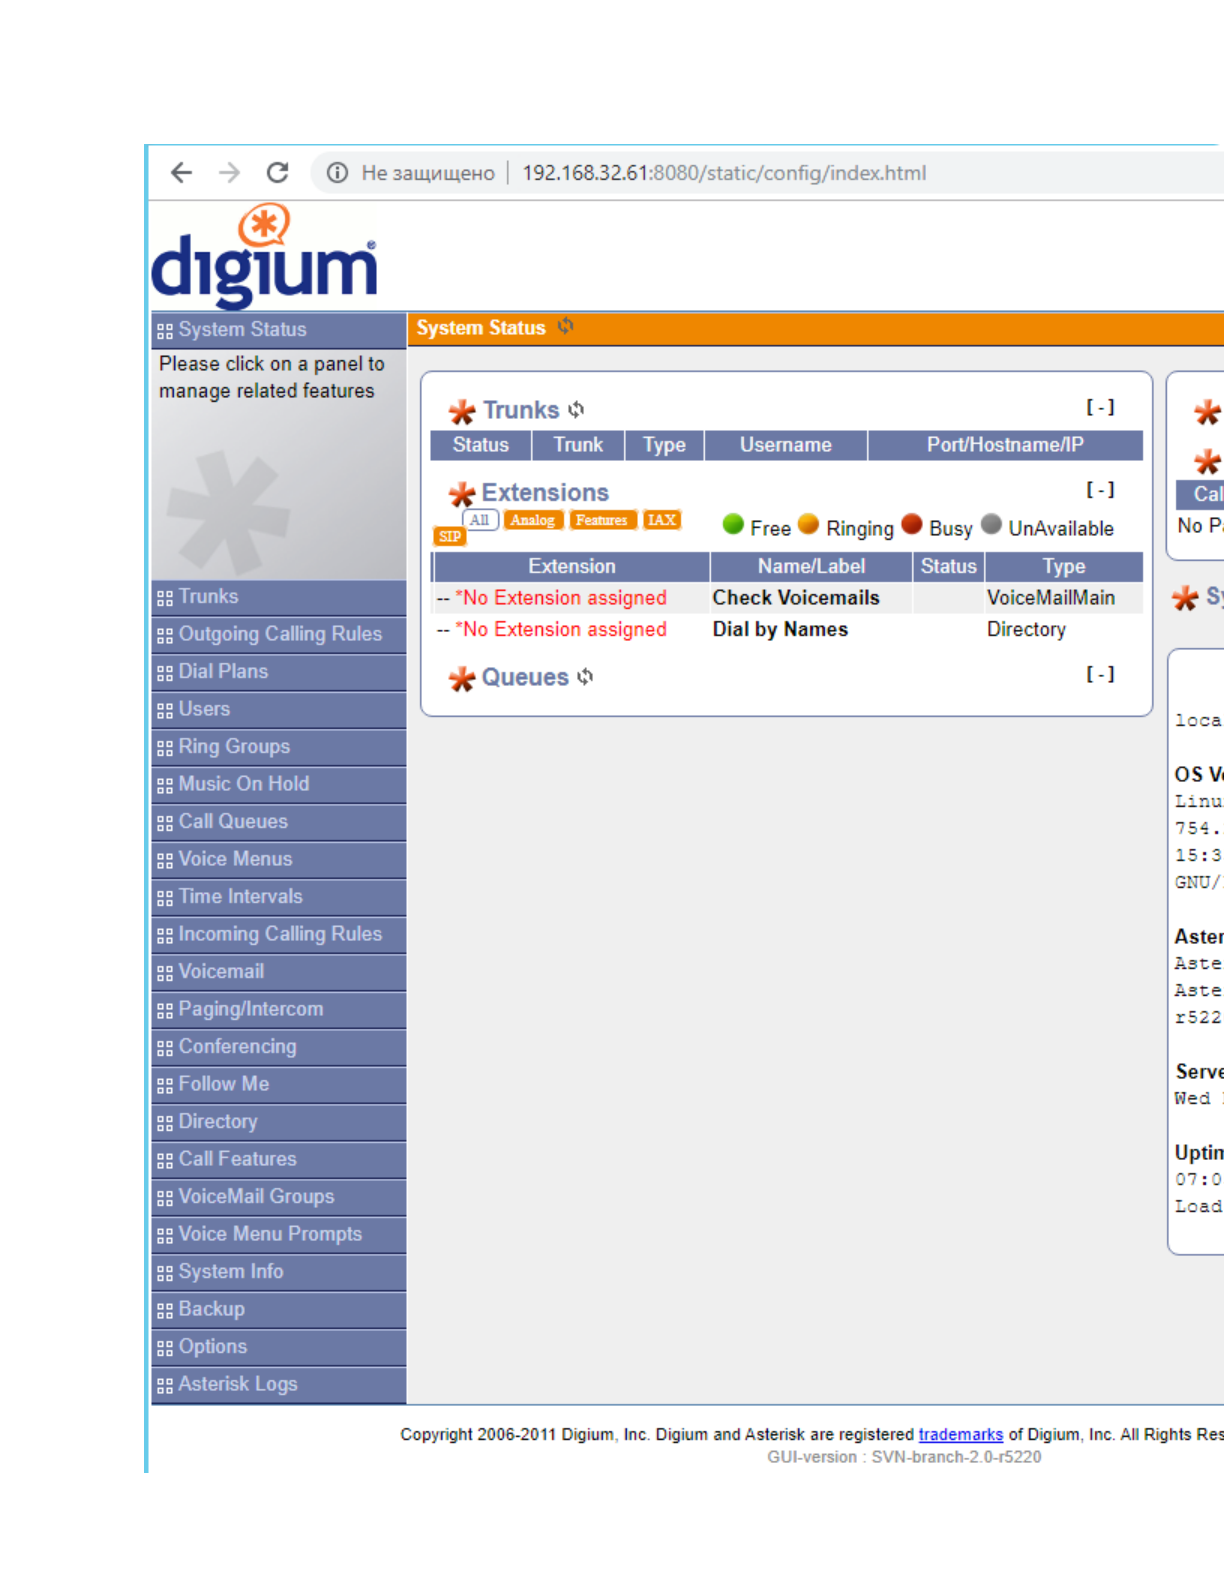Viewport: 1224px width, 1584px height.
Task: Open Voice Menu Prompts in the sidebar
Action: [x=279, y=1234]
